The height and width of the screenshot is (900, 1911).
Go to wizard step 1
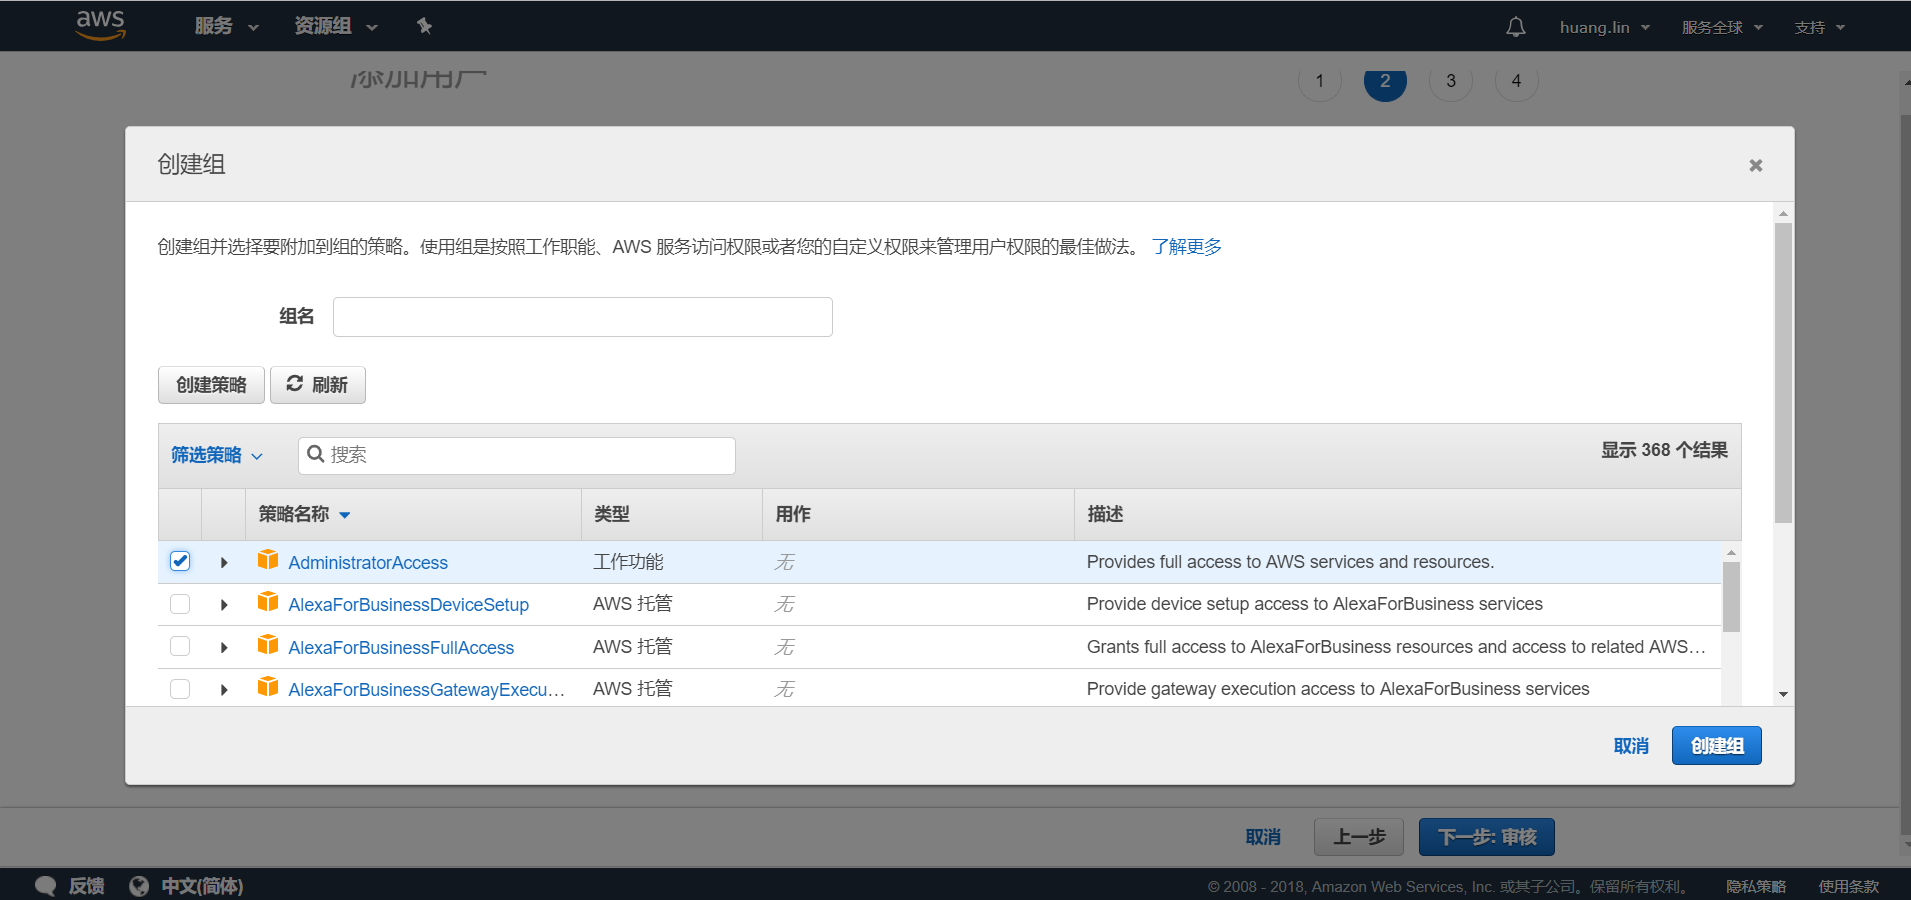(1320, 81)
